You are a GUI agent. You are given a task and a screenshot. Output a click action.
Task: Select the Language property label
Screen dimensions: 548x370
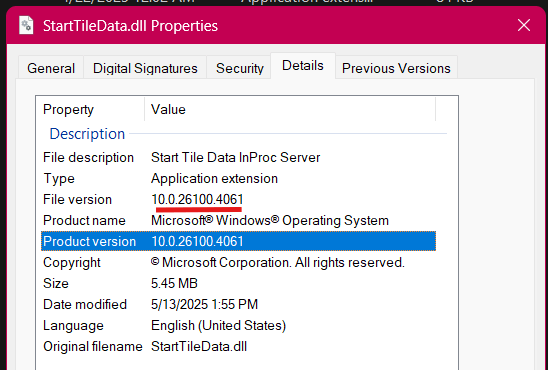tap(73, 325)
